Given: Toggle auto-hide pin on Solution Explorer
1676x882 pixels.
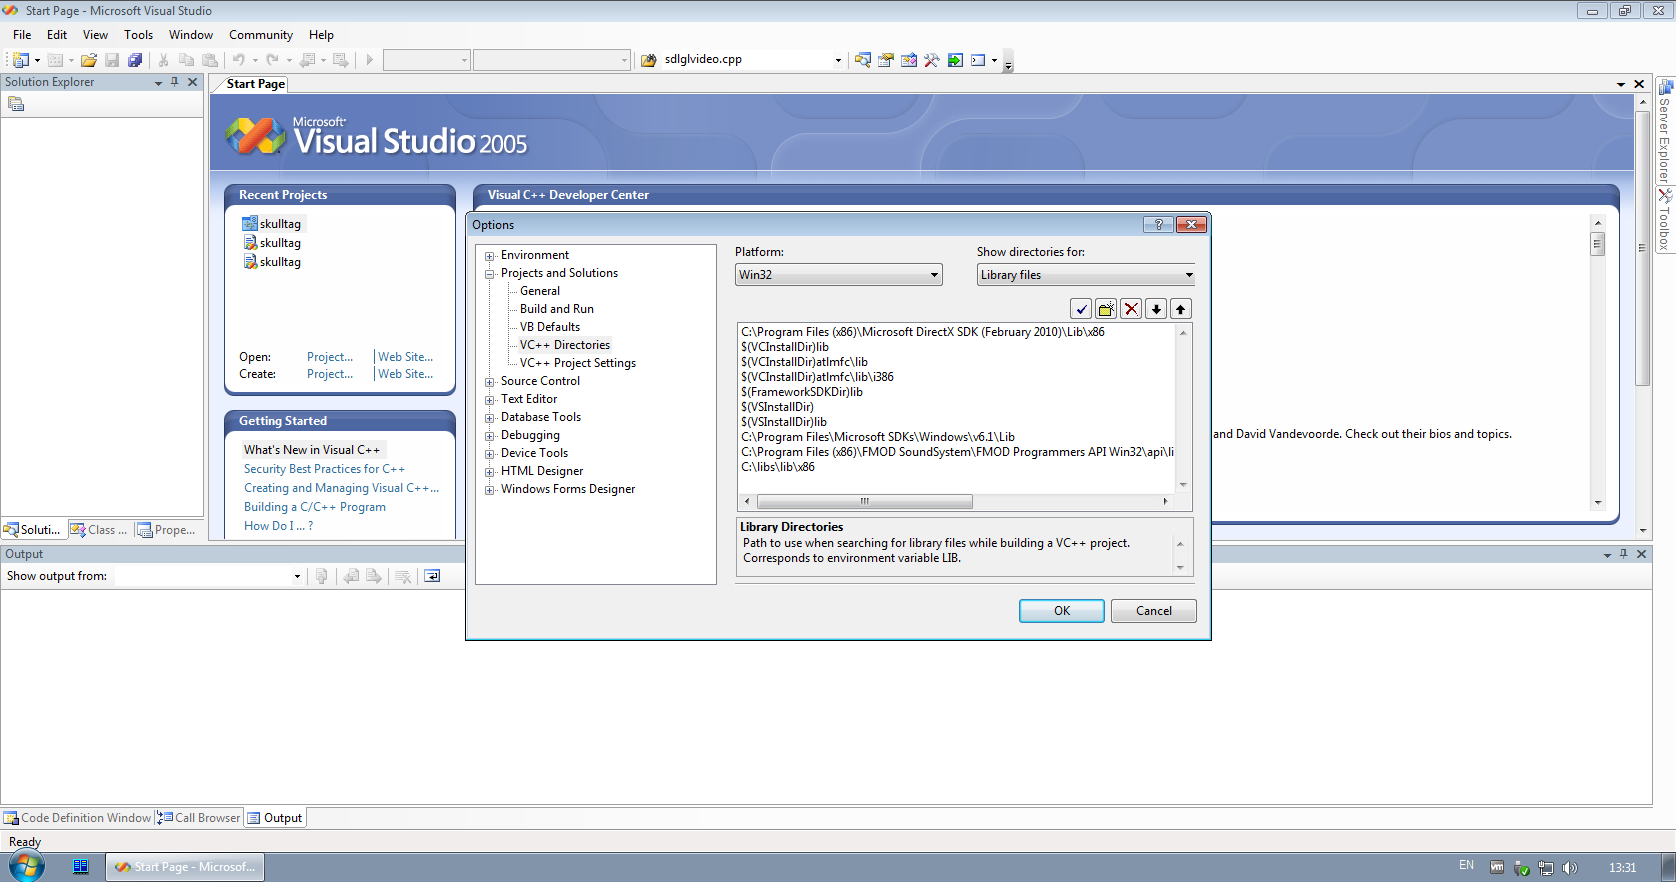Looking at the screenshot, I should coord(175,82).
